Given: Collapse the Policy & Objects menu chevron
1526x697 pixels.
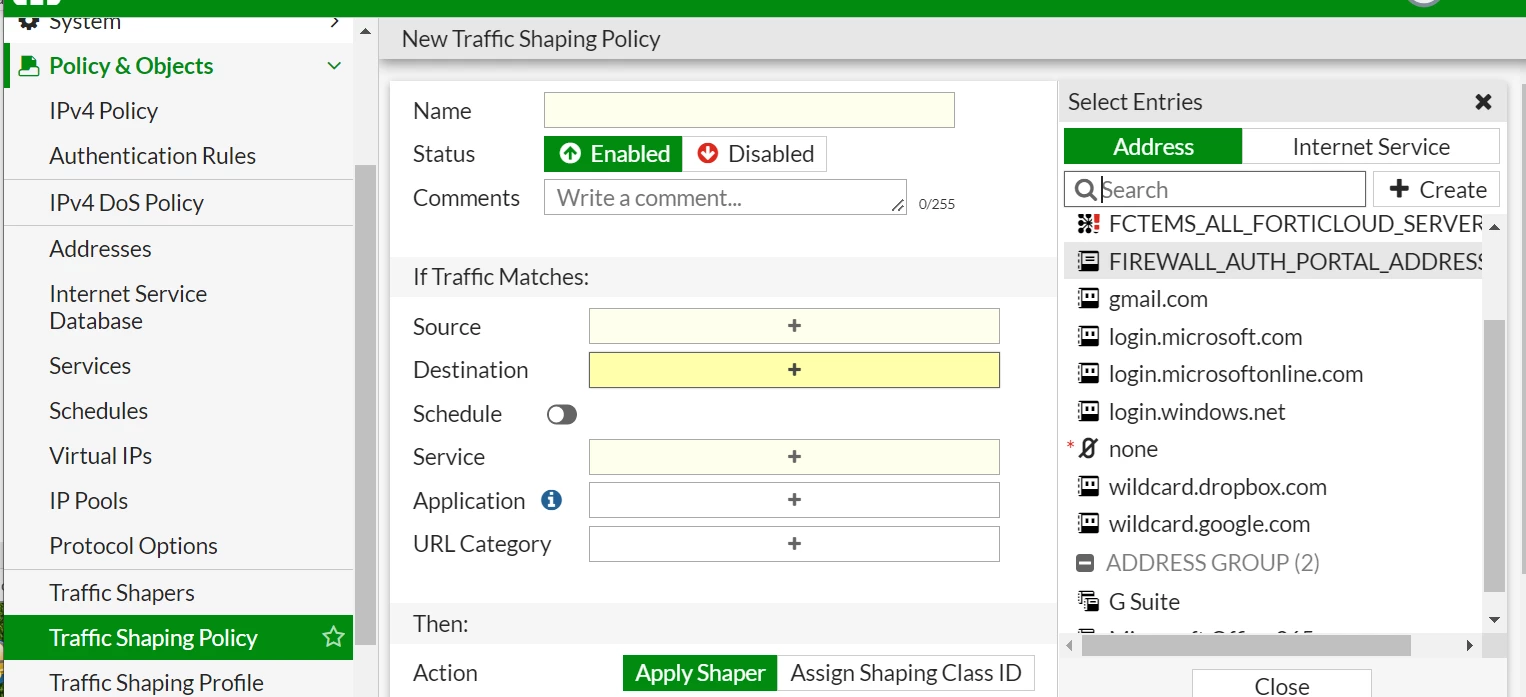Looking at the screenshot, I should coord(334,66).
